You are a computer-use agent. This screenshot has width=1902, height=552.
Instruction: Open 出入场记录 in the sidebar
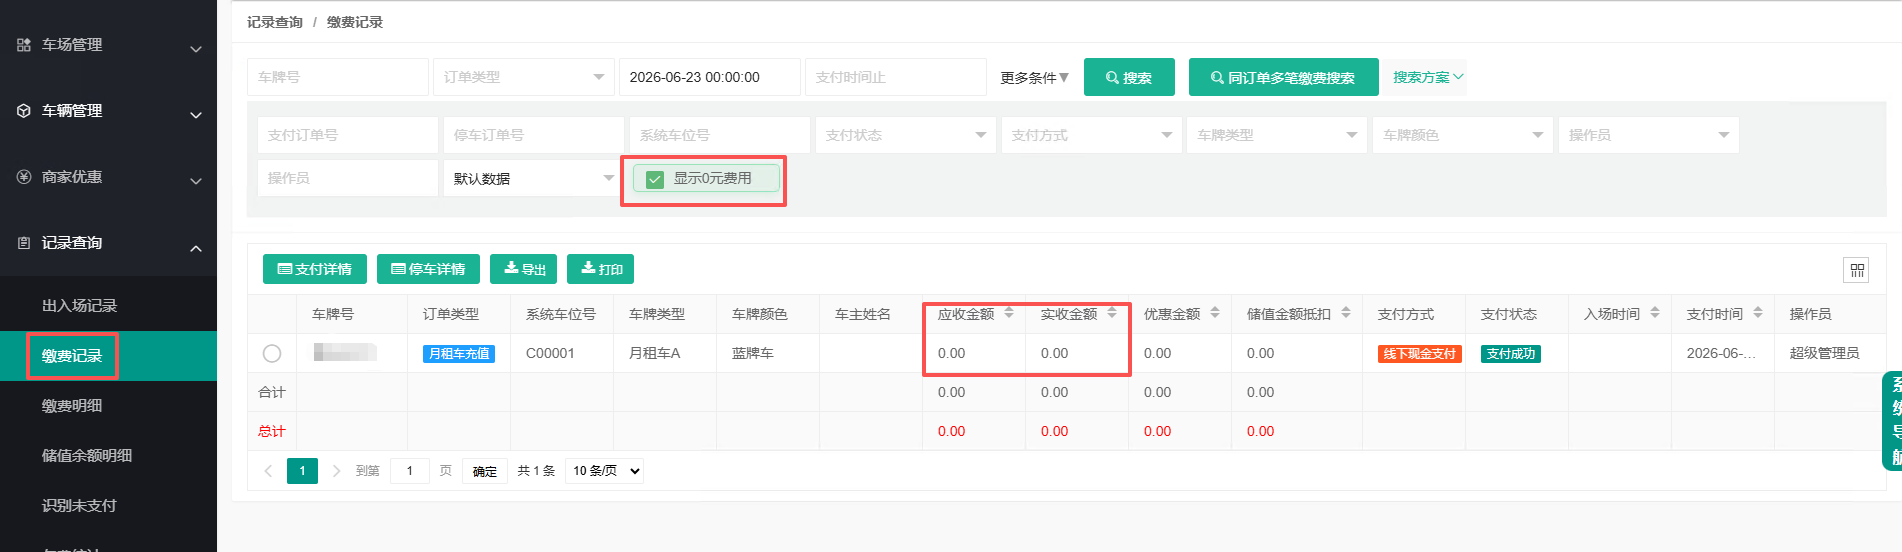80,306
